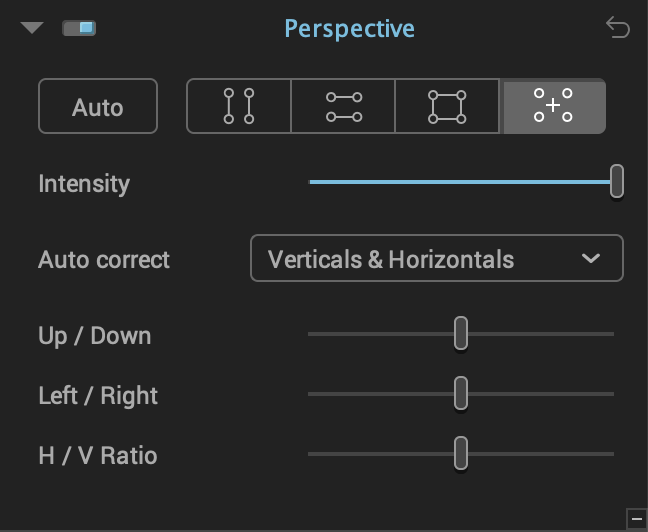Click the Up / Down slider handle
The image size is (648, 532).
pyautogui.click(x=461, y=333)
